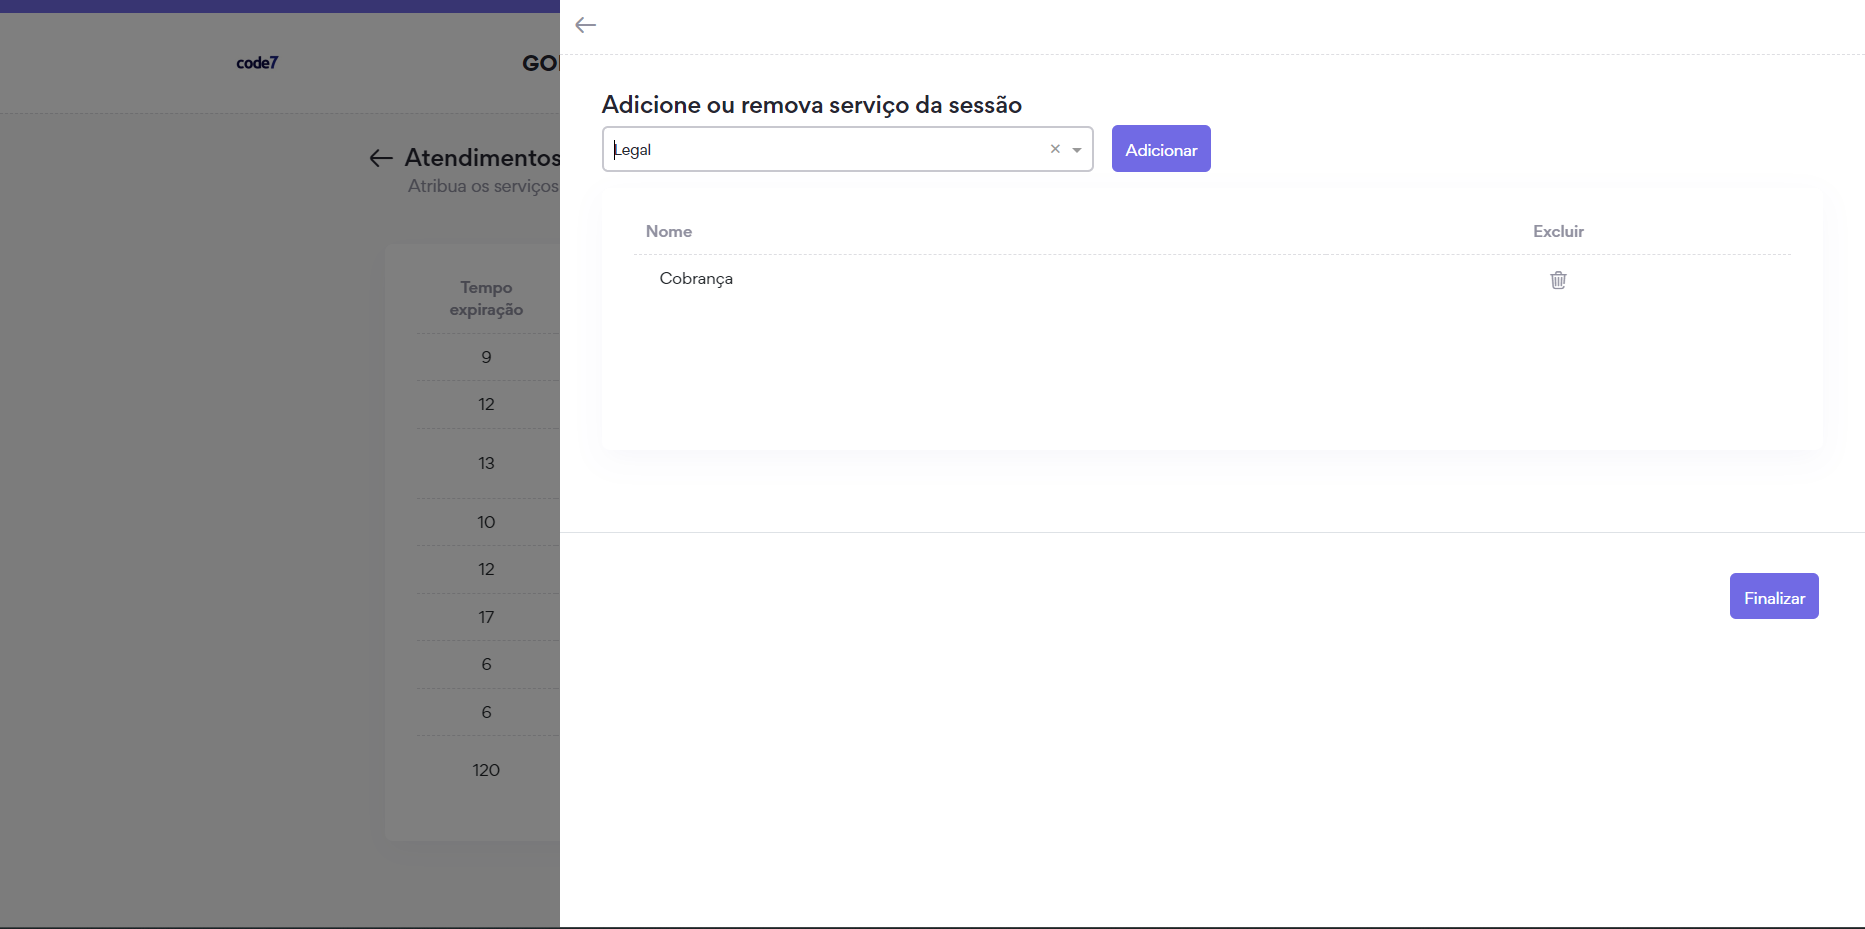Screen dimensions: 1865x929
Task: Click the code7 logo in the header
Action: coord(257,63)
